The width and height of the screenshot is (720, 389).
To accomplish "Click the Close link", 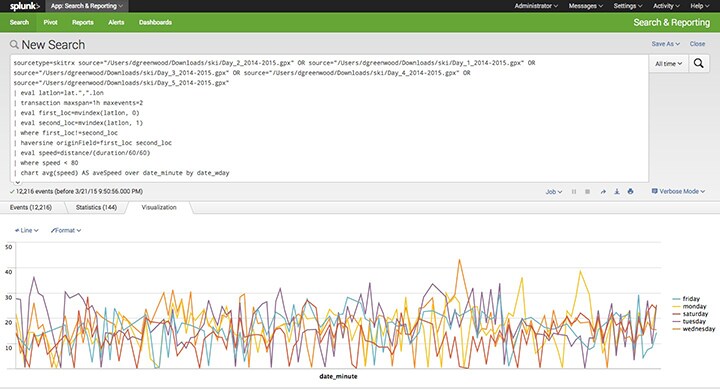I will (x=697, y=44).
